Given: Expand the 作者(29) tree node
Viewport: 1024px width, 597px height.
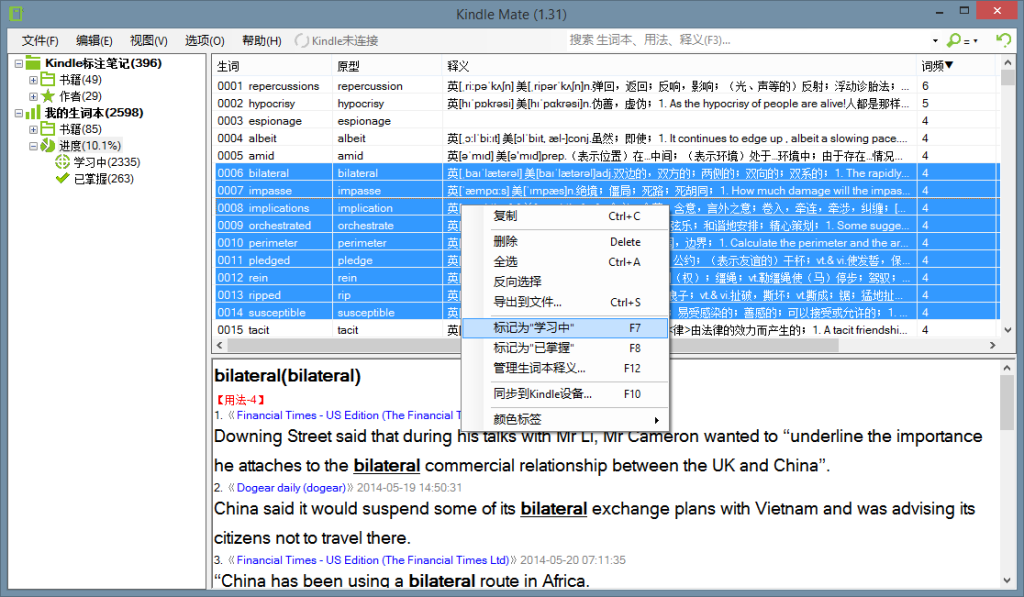Looking at the screenshot, I should click(33, 96).
